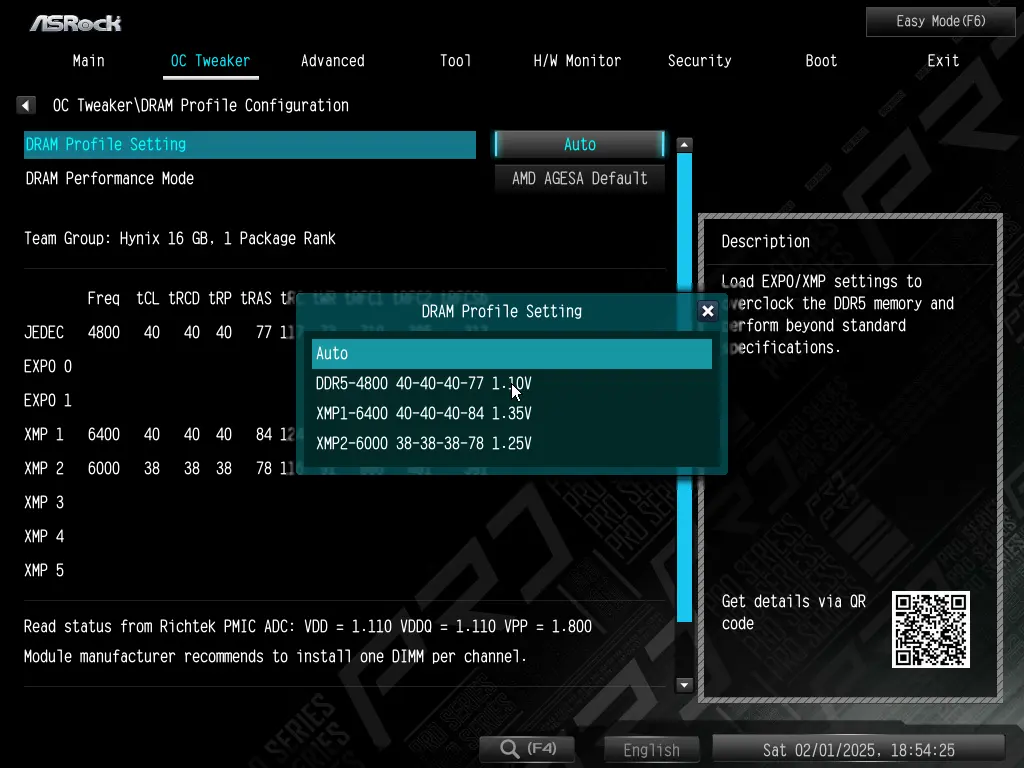Switch to the Security tab

699,61
